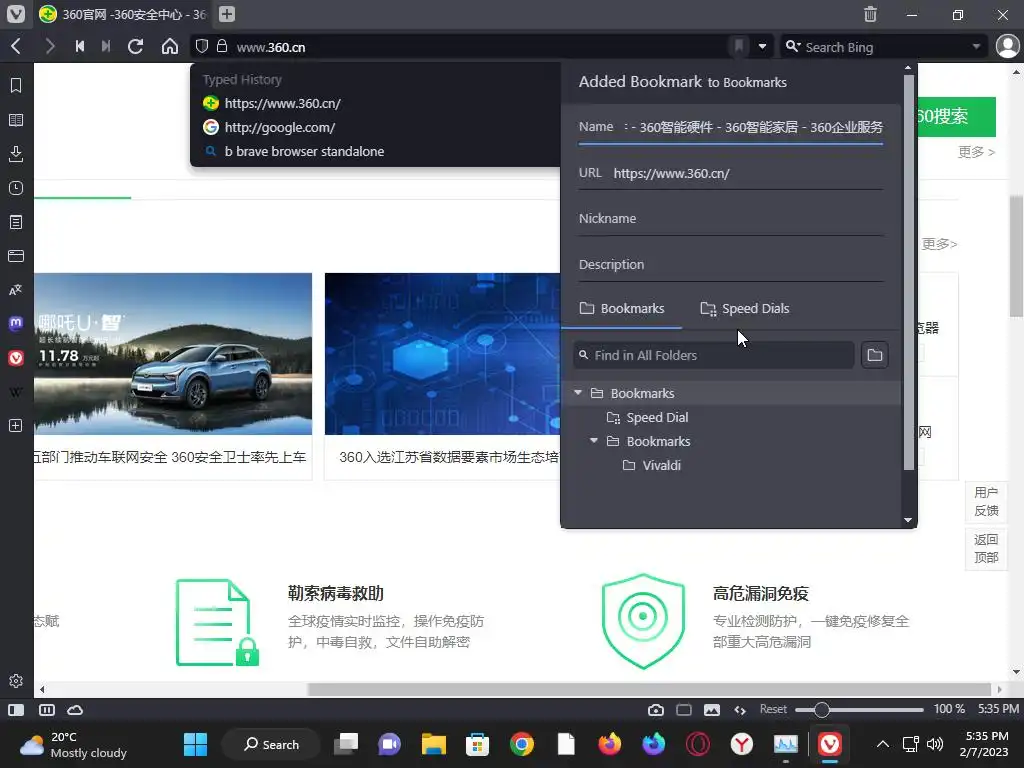The width and height of the screenshot is (1024, 768).
Task: Open the Window panel
Action: click(x=16, y=256)
